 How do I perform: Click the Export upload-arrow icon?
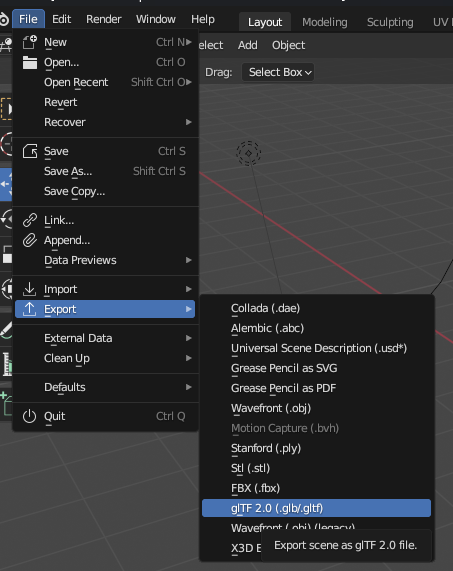pos(29,309)
